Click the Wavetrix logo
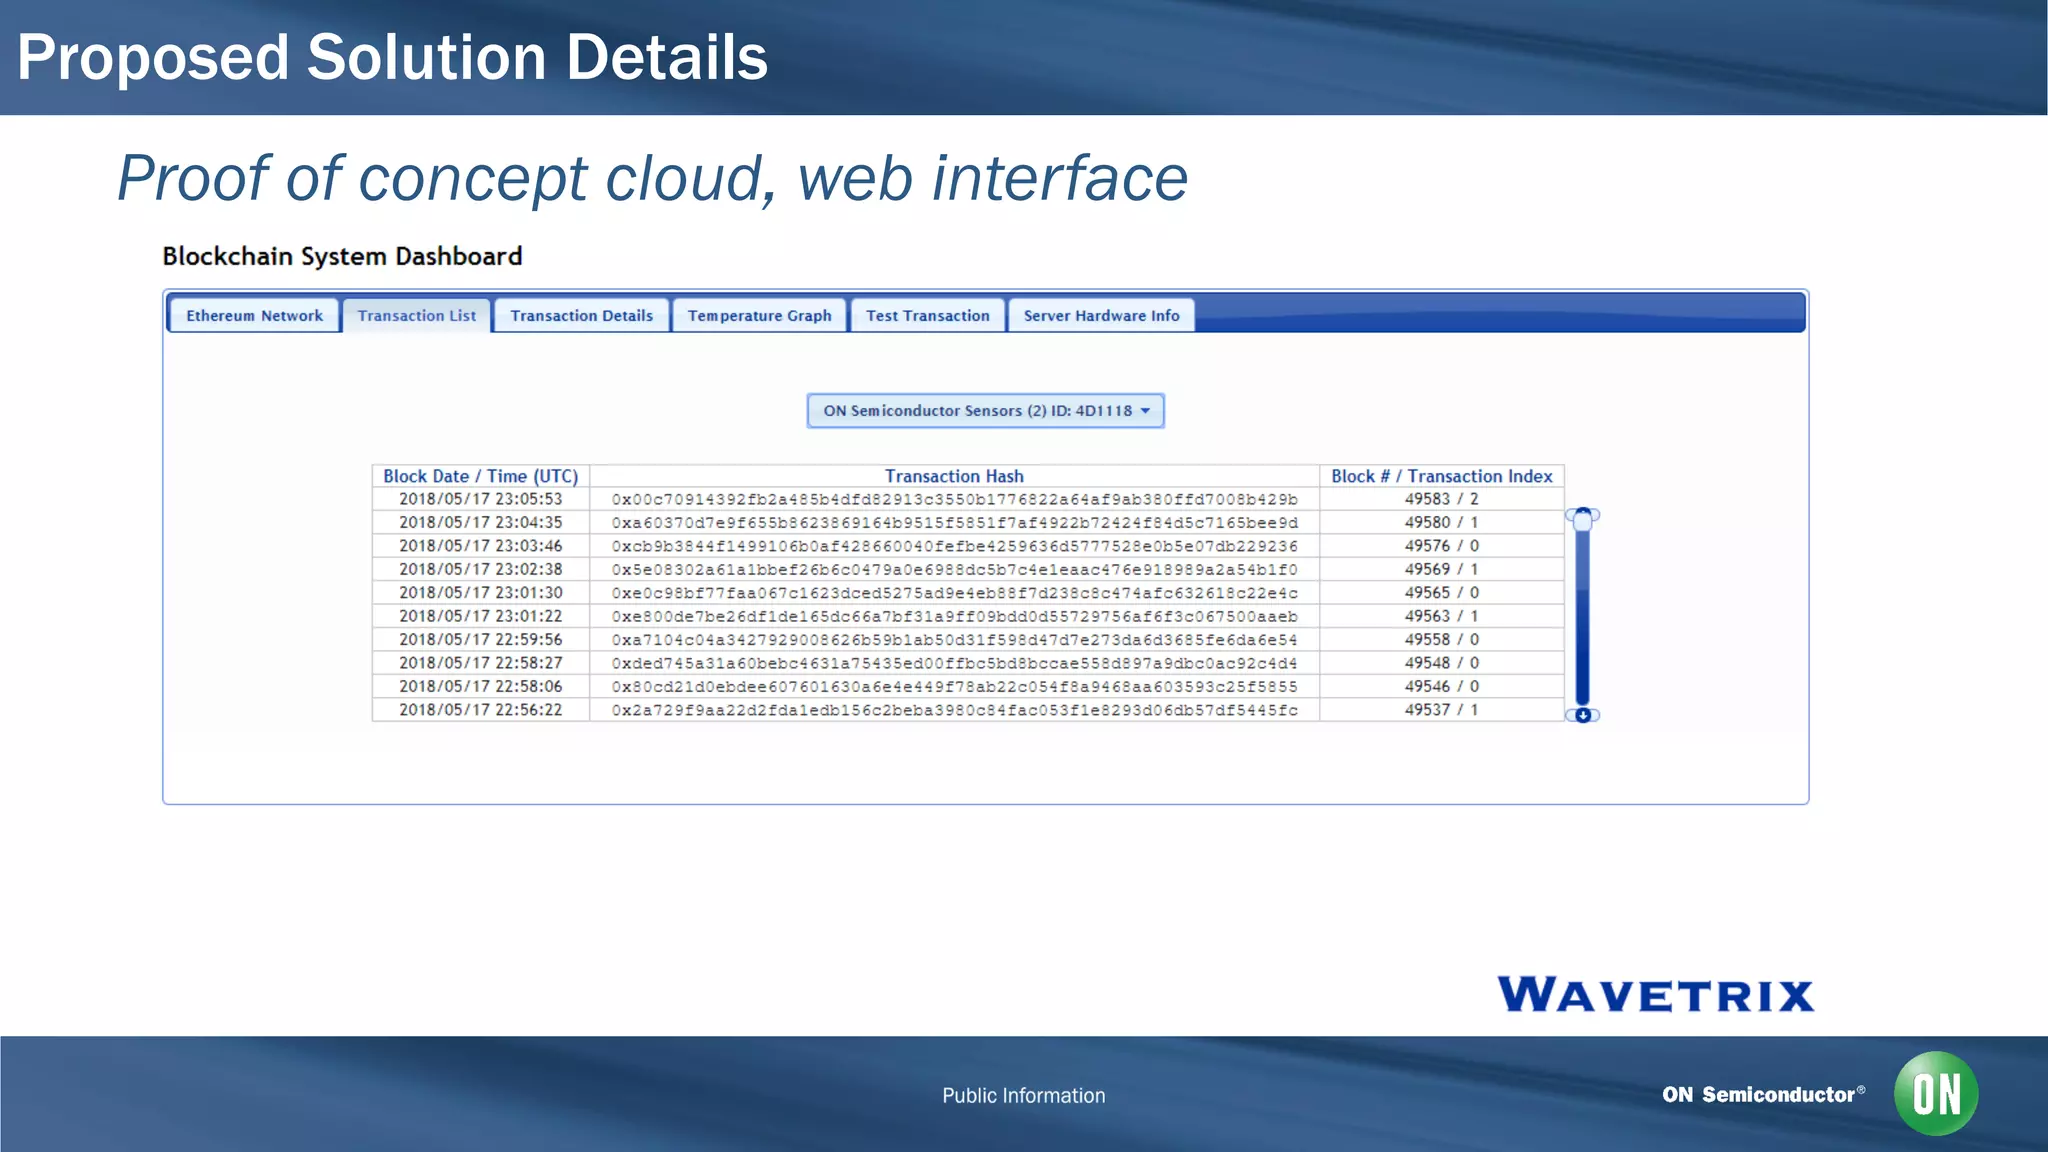Screen dimensions: 2048x1152 coord(1656,995)
